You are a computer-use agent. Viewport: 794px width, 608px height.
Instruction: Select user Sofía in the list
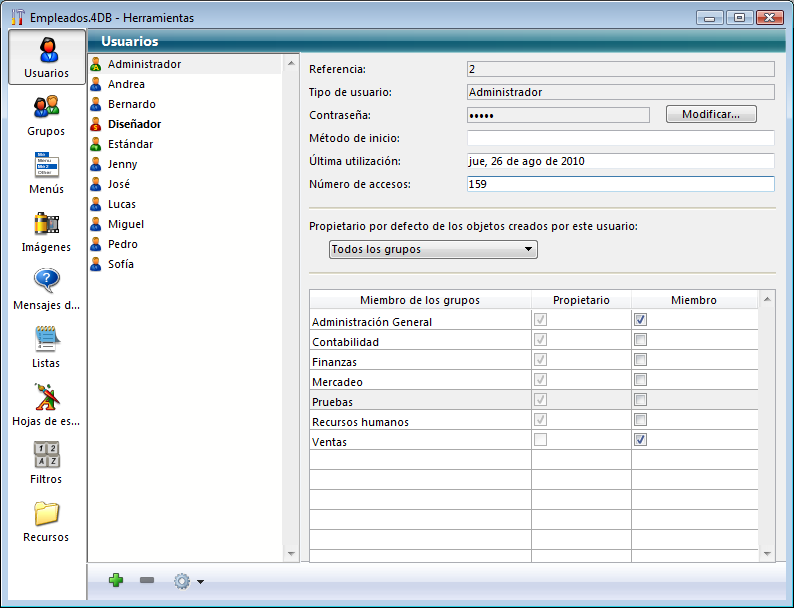coord(121,265)
